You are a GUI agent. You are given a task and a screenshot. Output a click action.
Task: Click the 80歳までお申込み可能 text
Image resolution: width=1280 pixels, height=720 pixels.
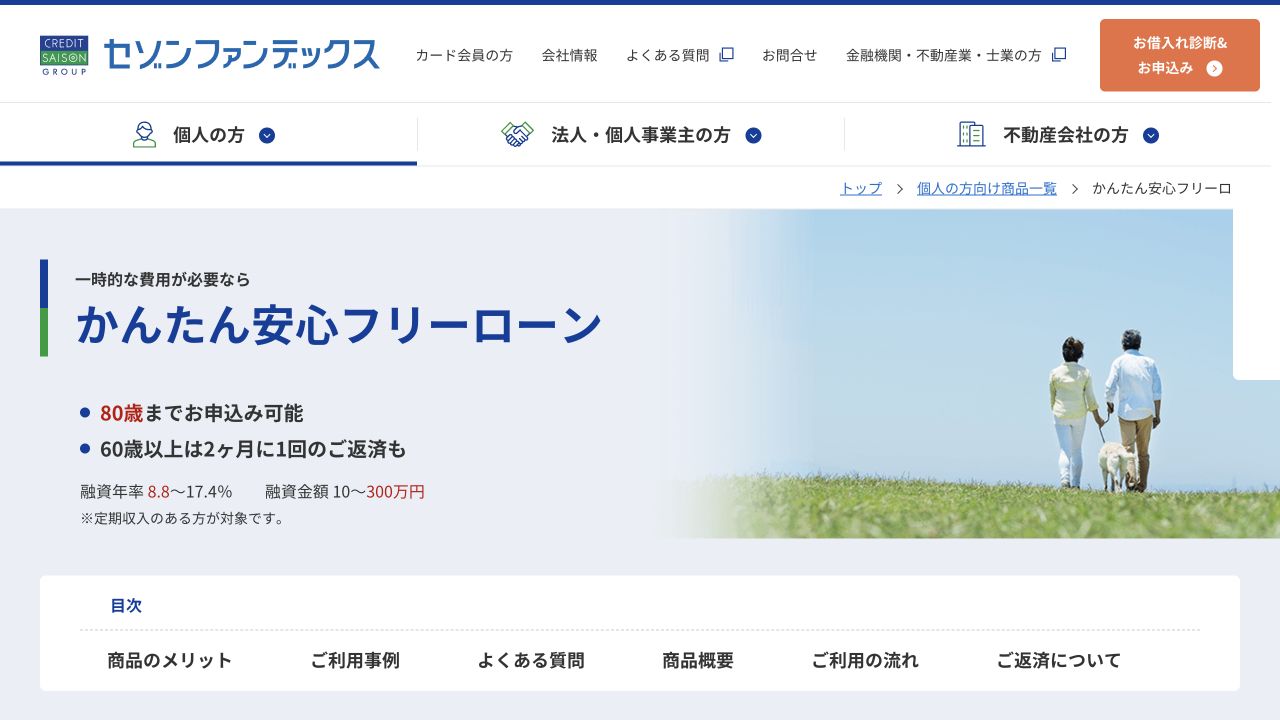click(201, 413)
